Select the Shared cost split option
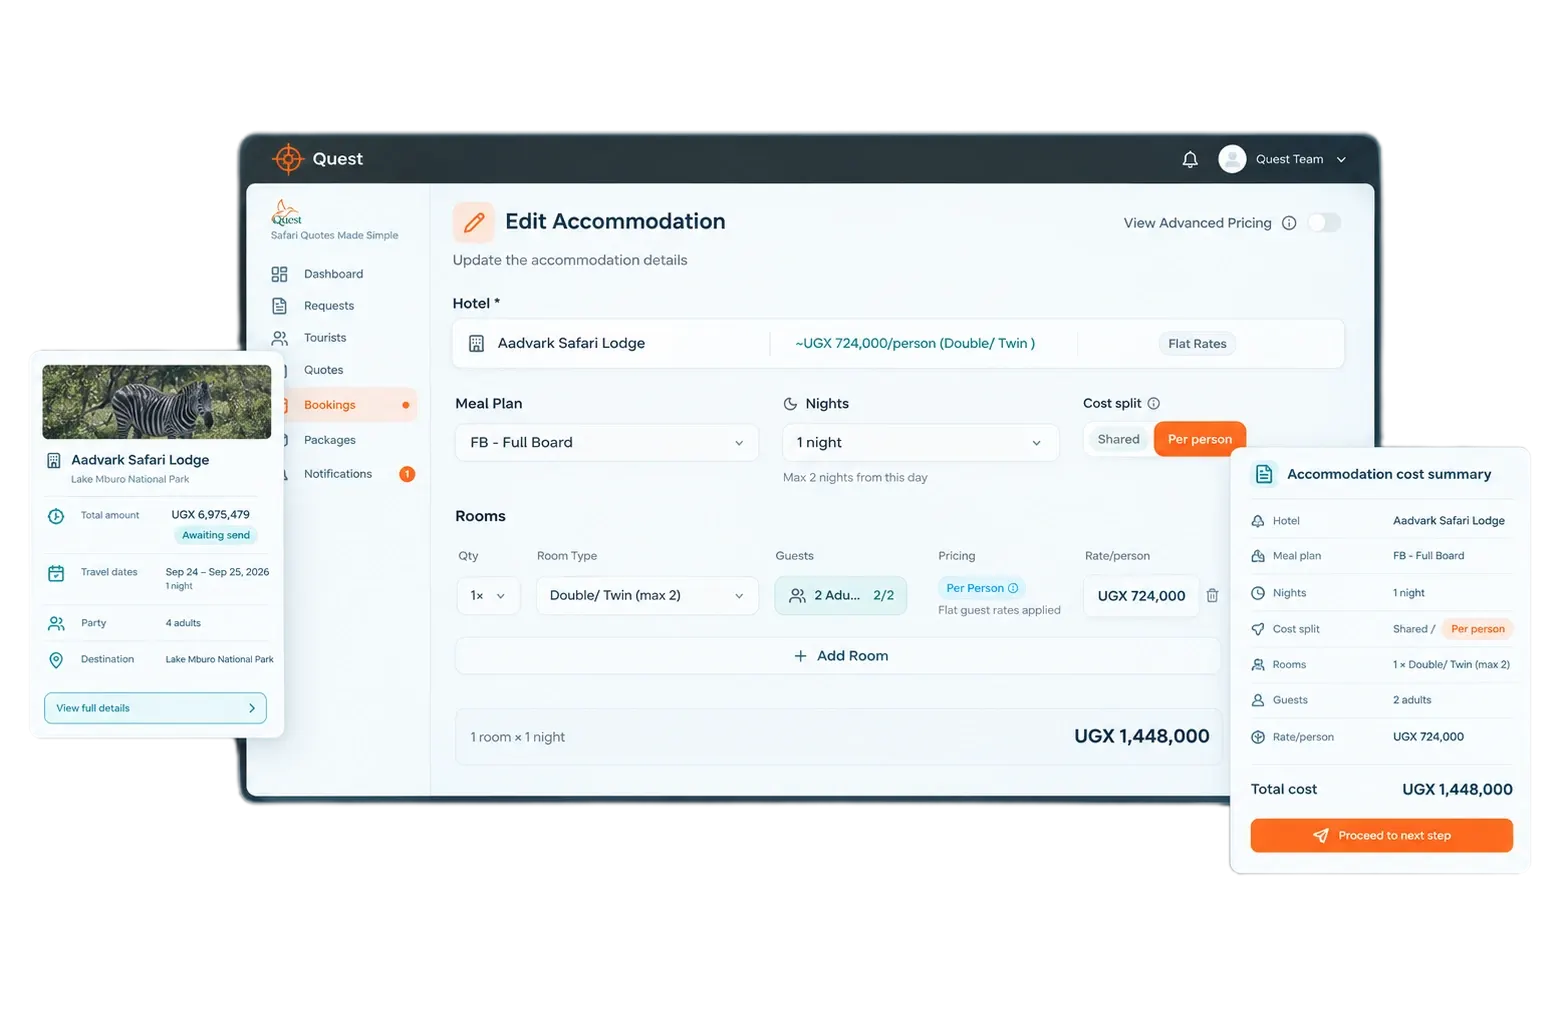1558x1010 pixels. (1118, 439)
